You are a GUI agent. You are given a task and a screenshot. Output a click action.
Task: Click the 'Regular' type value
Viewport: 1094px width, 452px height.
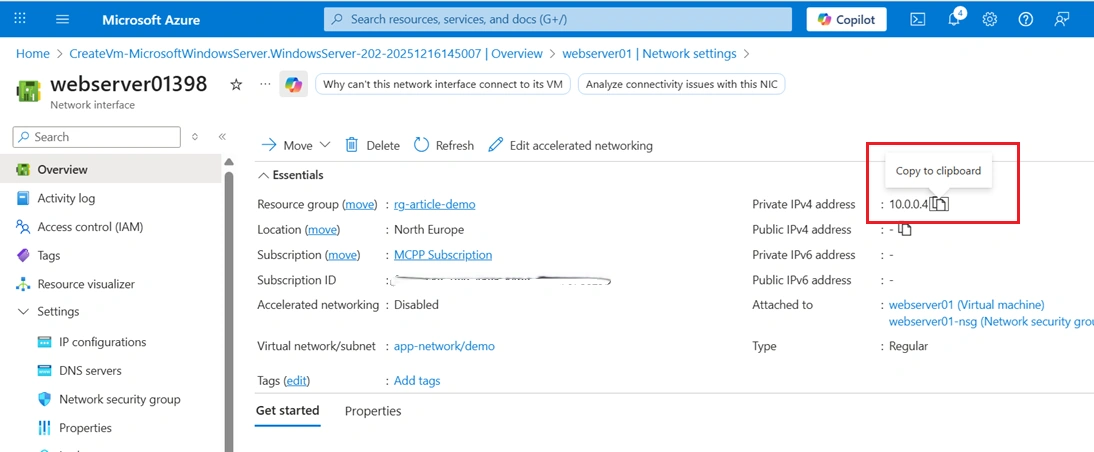click(x=908, y=346)
